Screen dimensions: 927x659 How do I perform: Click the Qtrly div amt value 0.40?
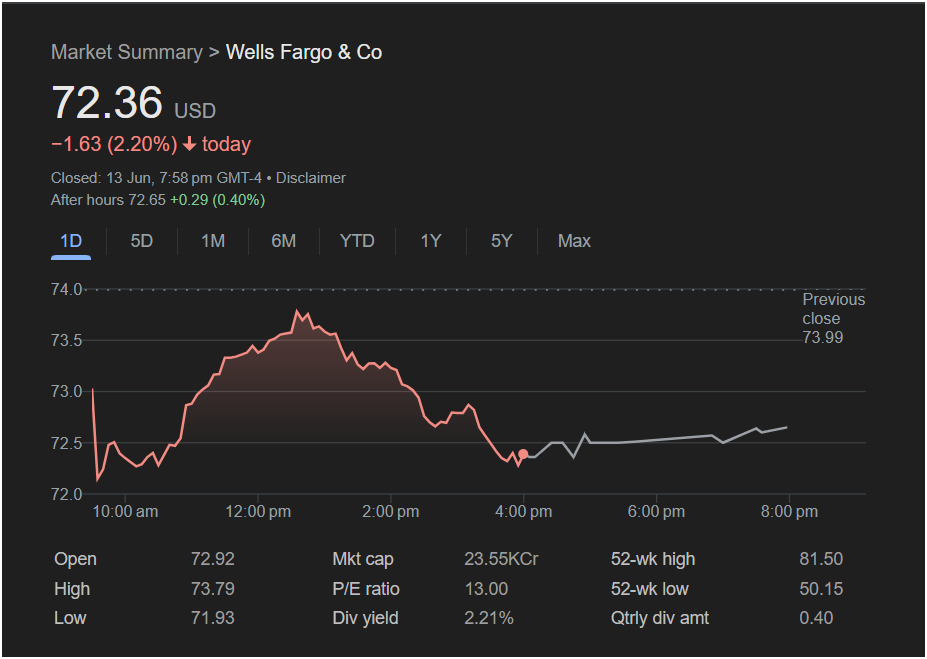[x=816, y=618]
